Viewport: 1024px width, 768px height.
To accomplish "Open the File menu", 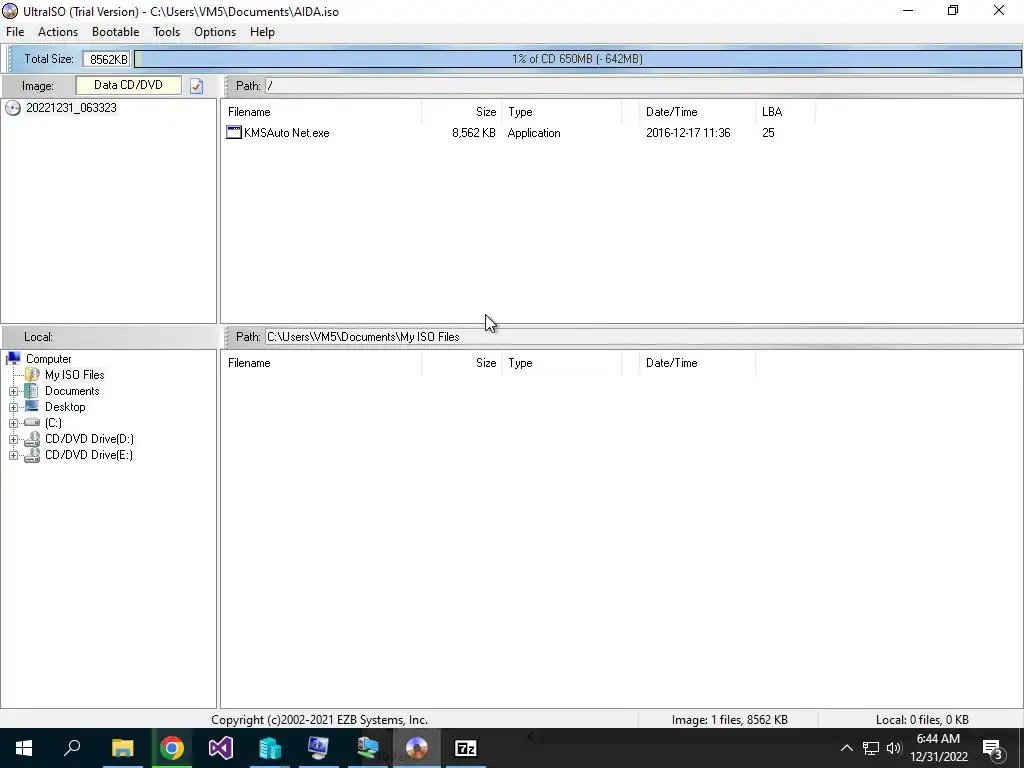I will point(15,32).
